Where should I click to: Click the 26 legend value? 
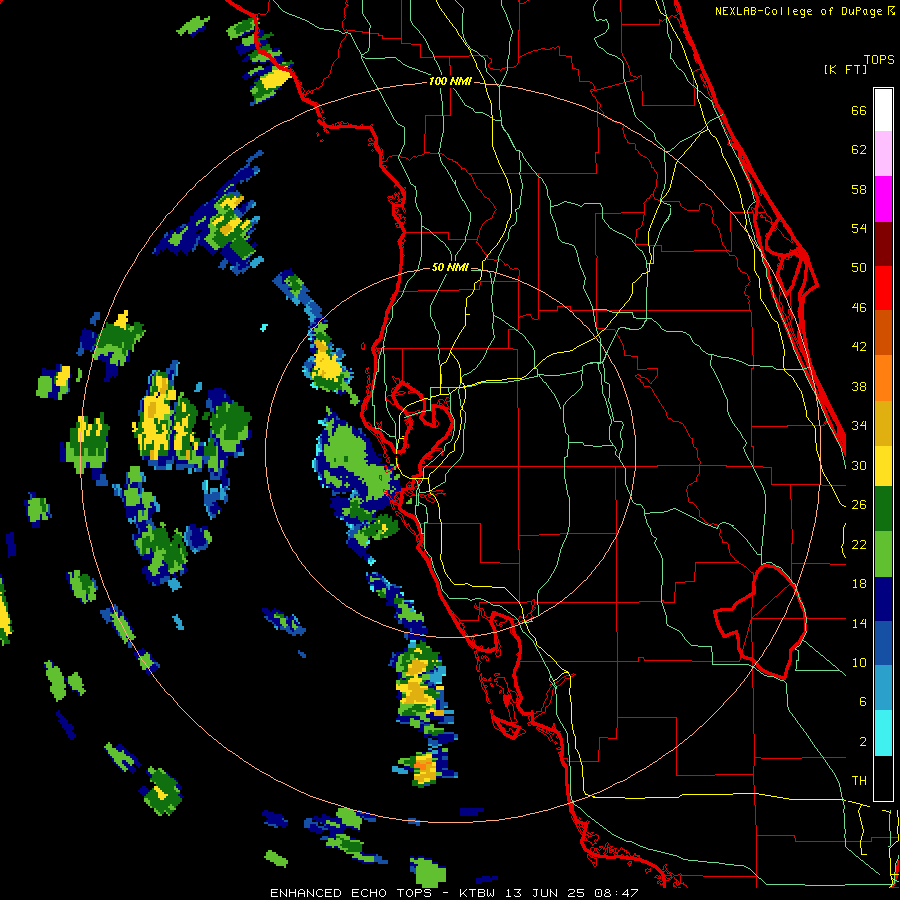859,505
